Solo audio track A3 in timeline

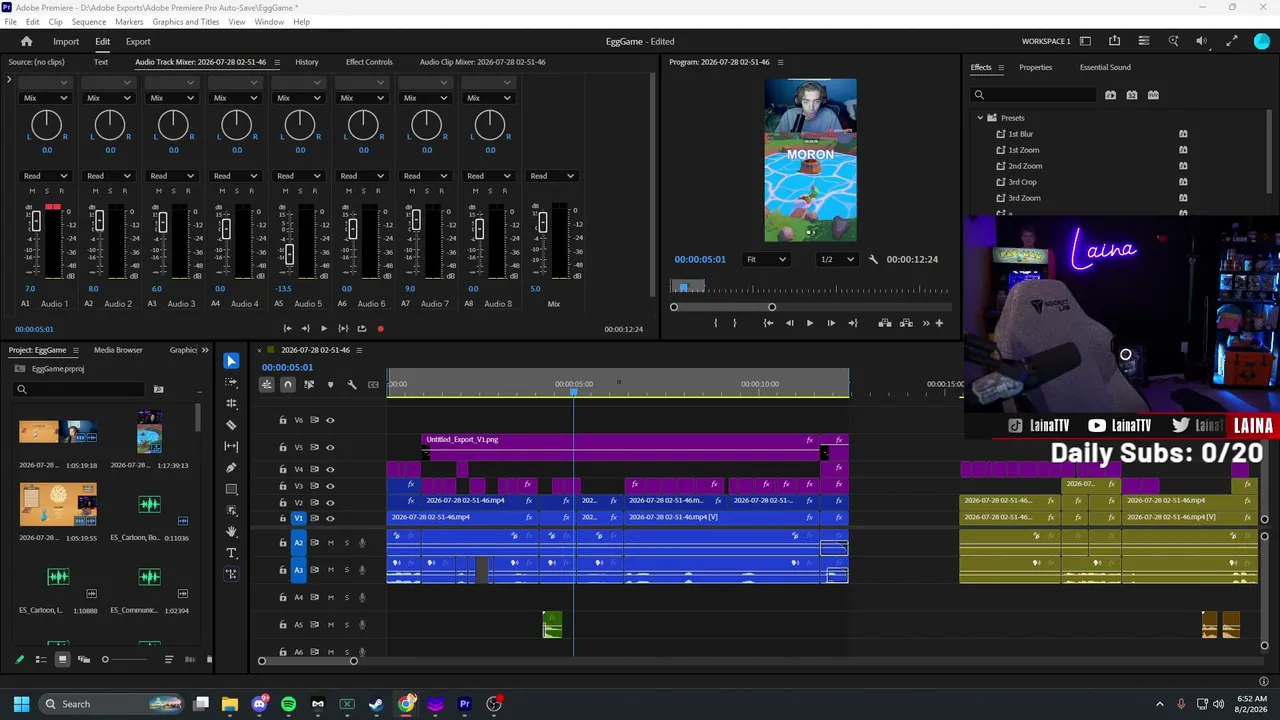(x=347, y=570)
